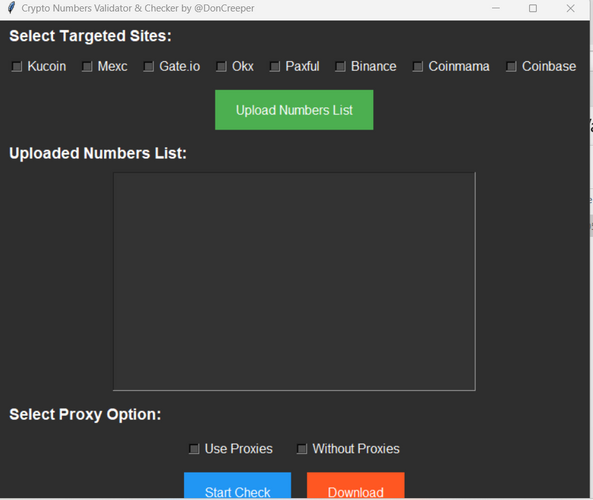The image size is (593, 500).
Task: Enable Binance as targeted site
Action: pyautogui.click(x=340, y=67)
